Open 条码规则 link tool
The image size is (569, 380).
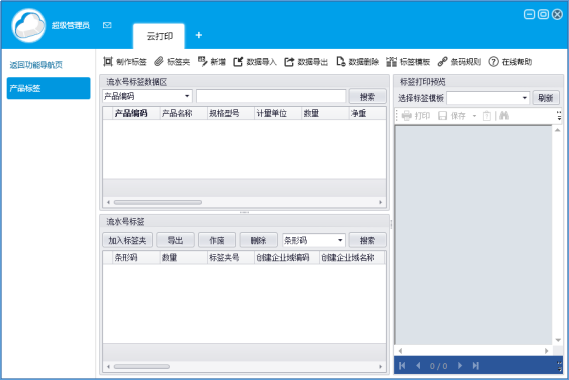pyautogui.click(x=459, y=62)
